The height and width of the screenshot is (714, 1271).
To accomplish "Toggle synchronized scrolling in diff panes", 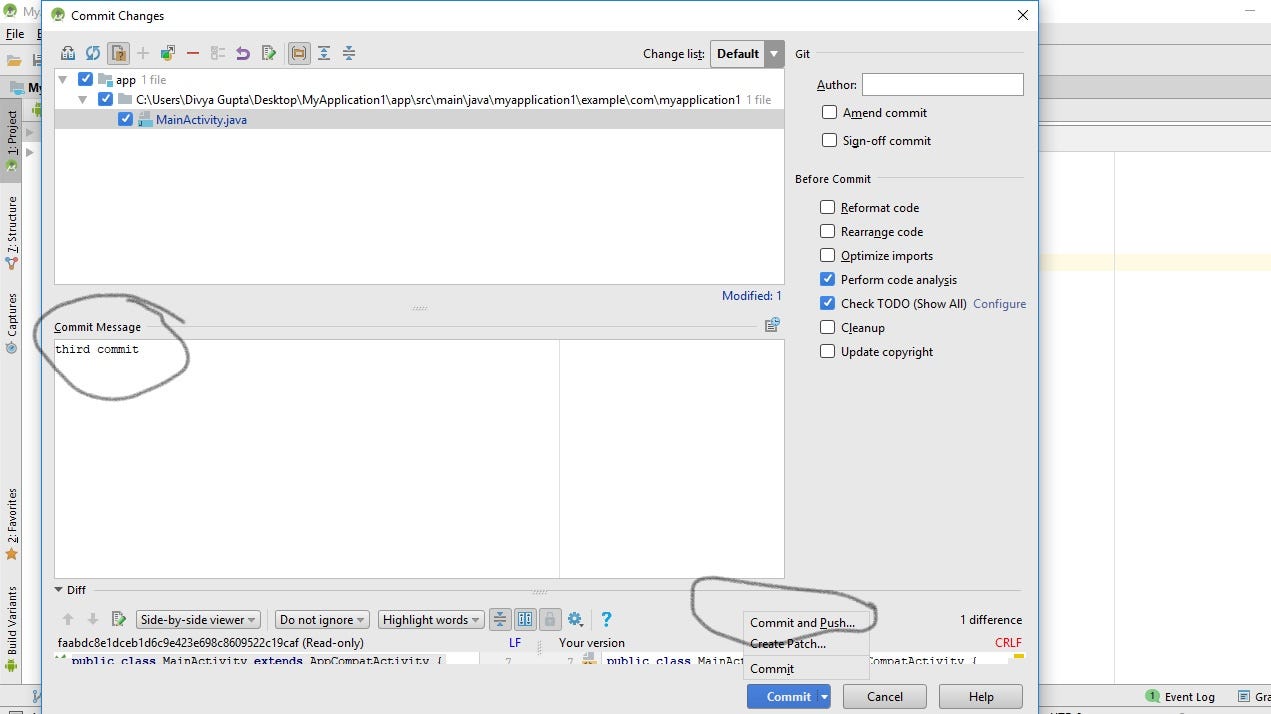I will tap(525, 619).
